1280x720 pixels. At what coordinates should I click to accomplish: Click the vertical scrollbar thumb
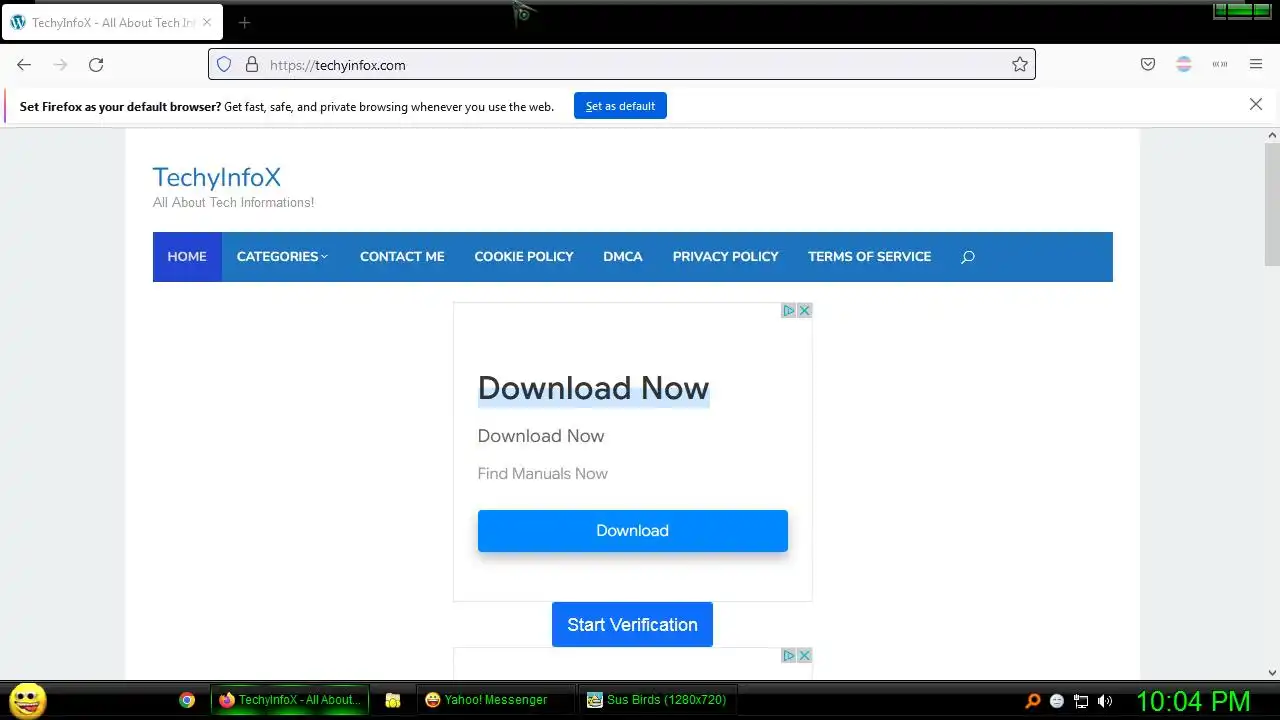[x=1272, y=205]
